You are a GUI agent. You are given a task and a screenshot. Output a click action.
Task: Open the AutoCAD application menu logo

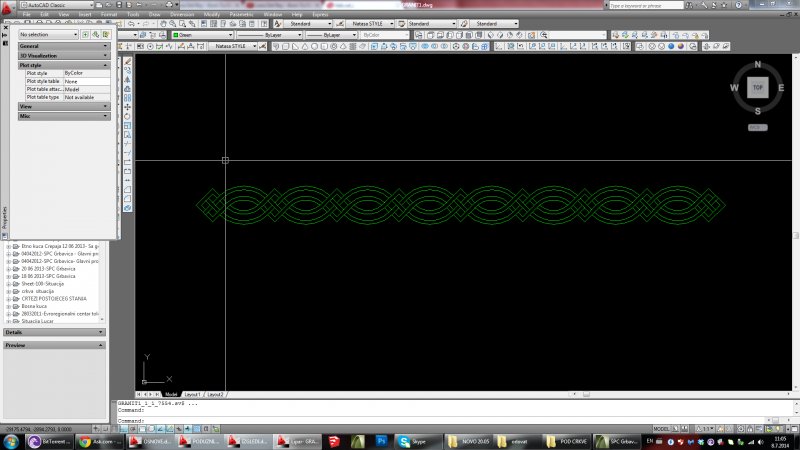click(x=7, y=7)
